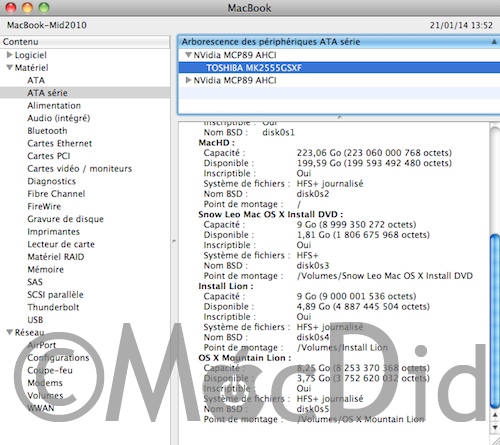Open Gravure de disque category

pos(65,219)
